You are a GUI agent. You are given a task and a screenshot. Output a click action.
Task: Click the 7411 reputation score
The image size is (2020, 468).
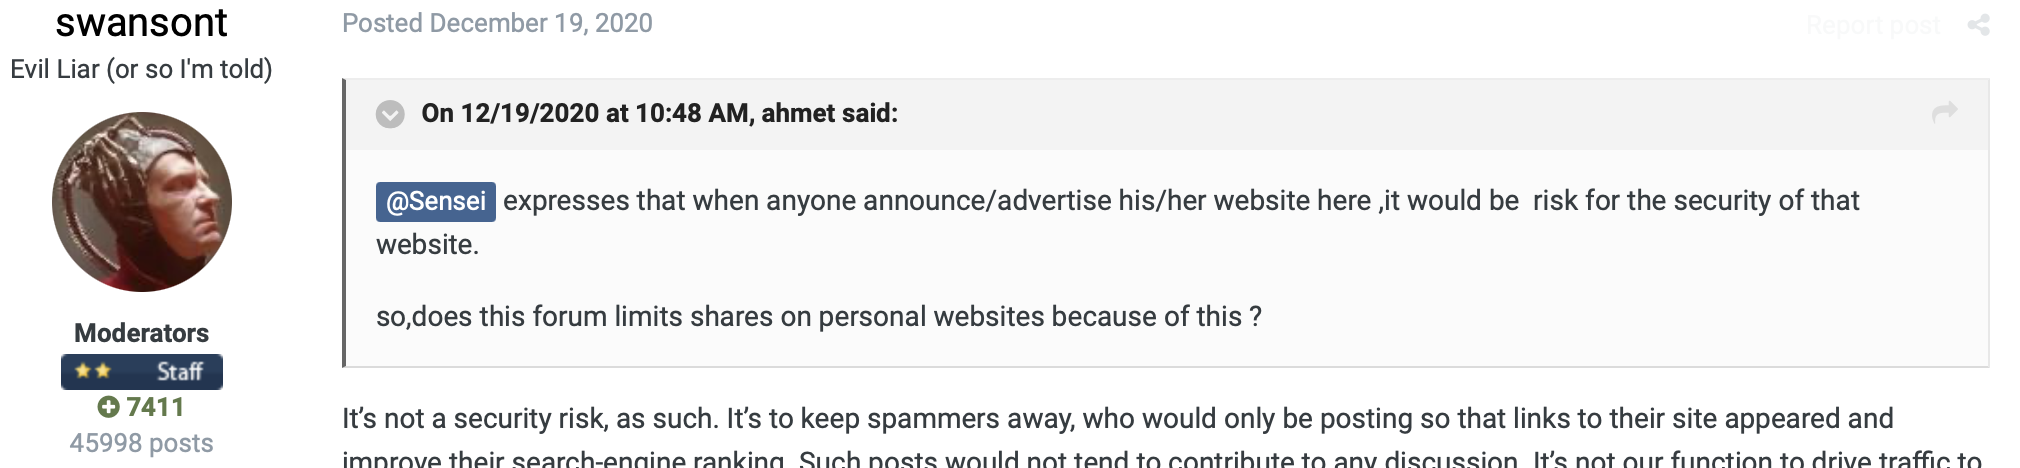click(x=155, y=407)
